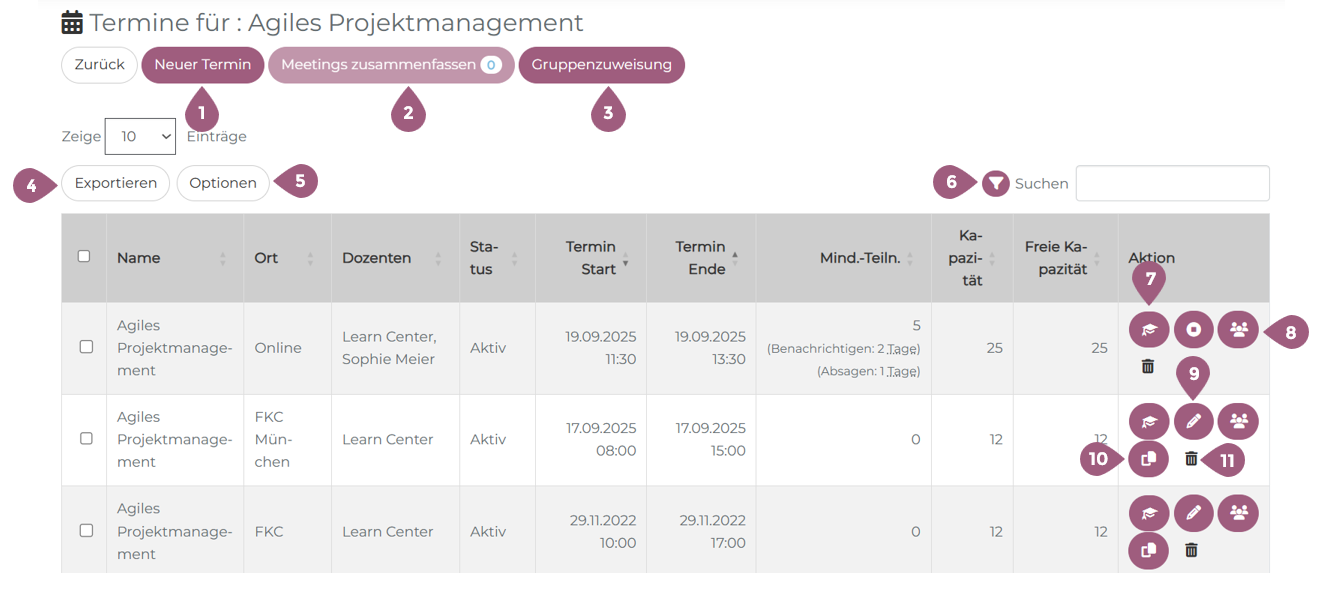Expand the Exportieren menu button
This screenshot has height=598, width=1318.
[x=116, y=183]
